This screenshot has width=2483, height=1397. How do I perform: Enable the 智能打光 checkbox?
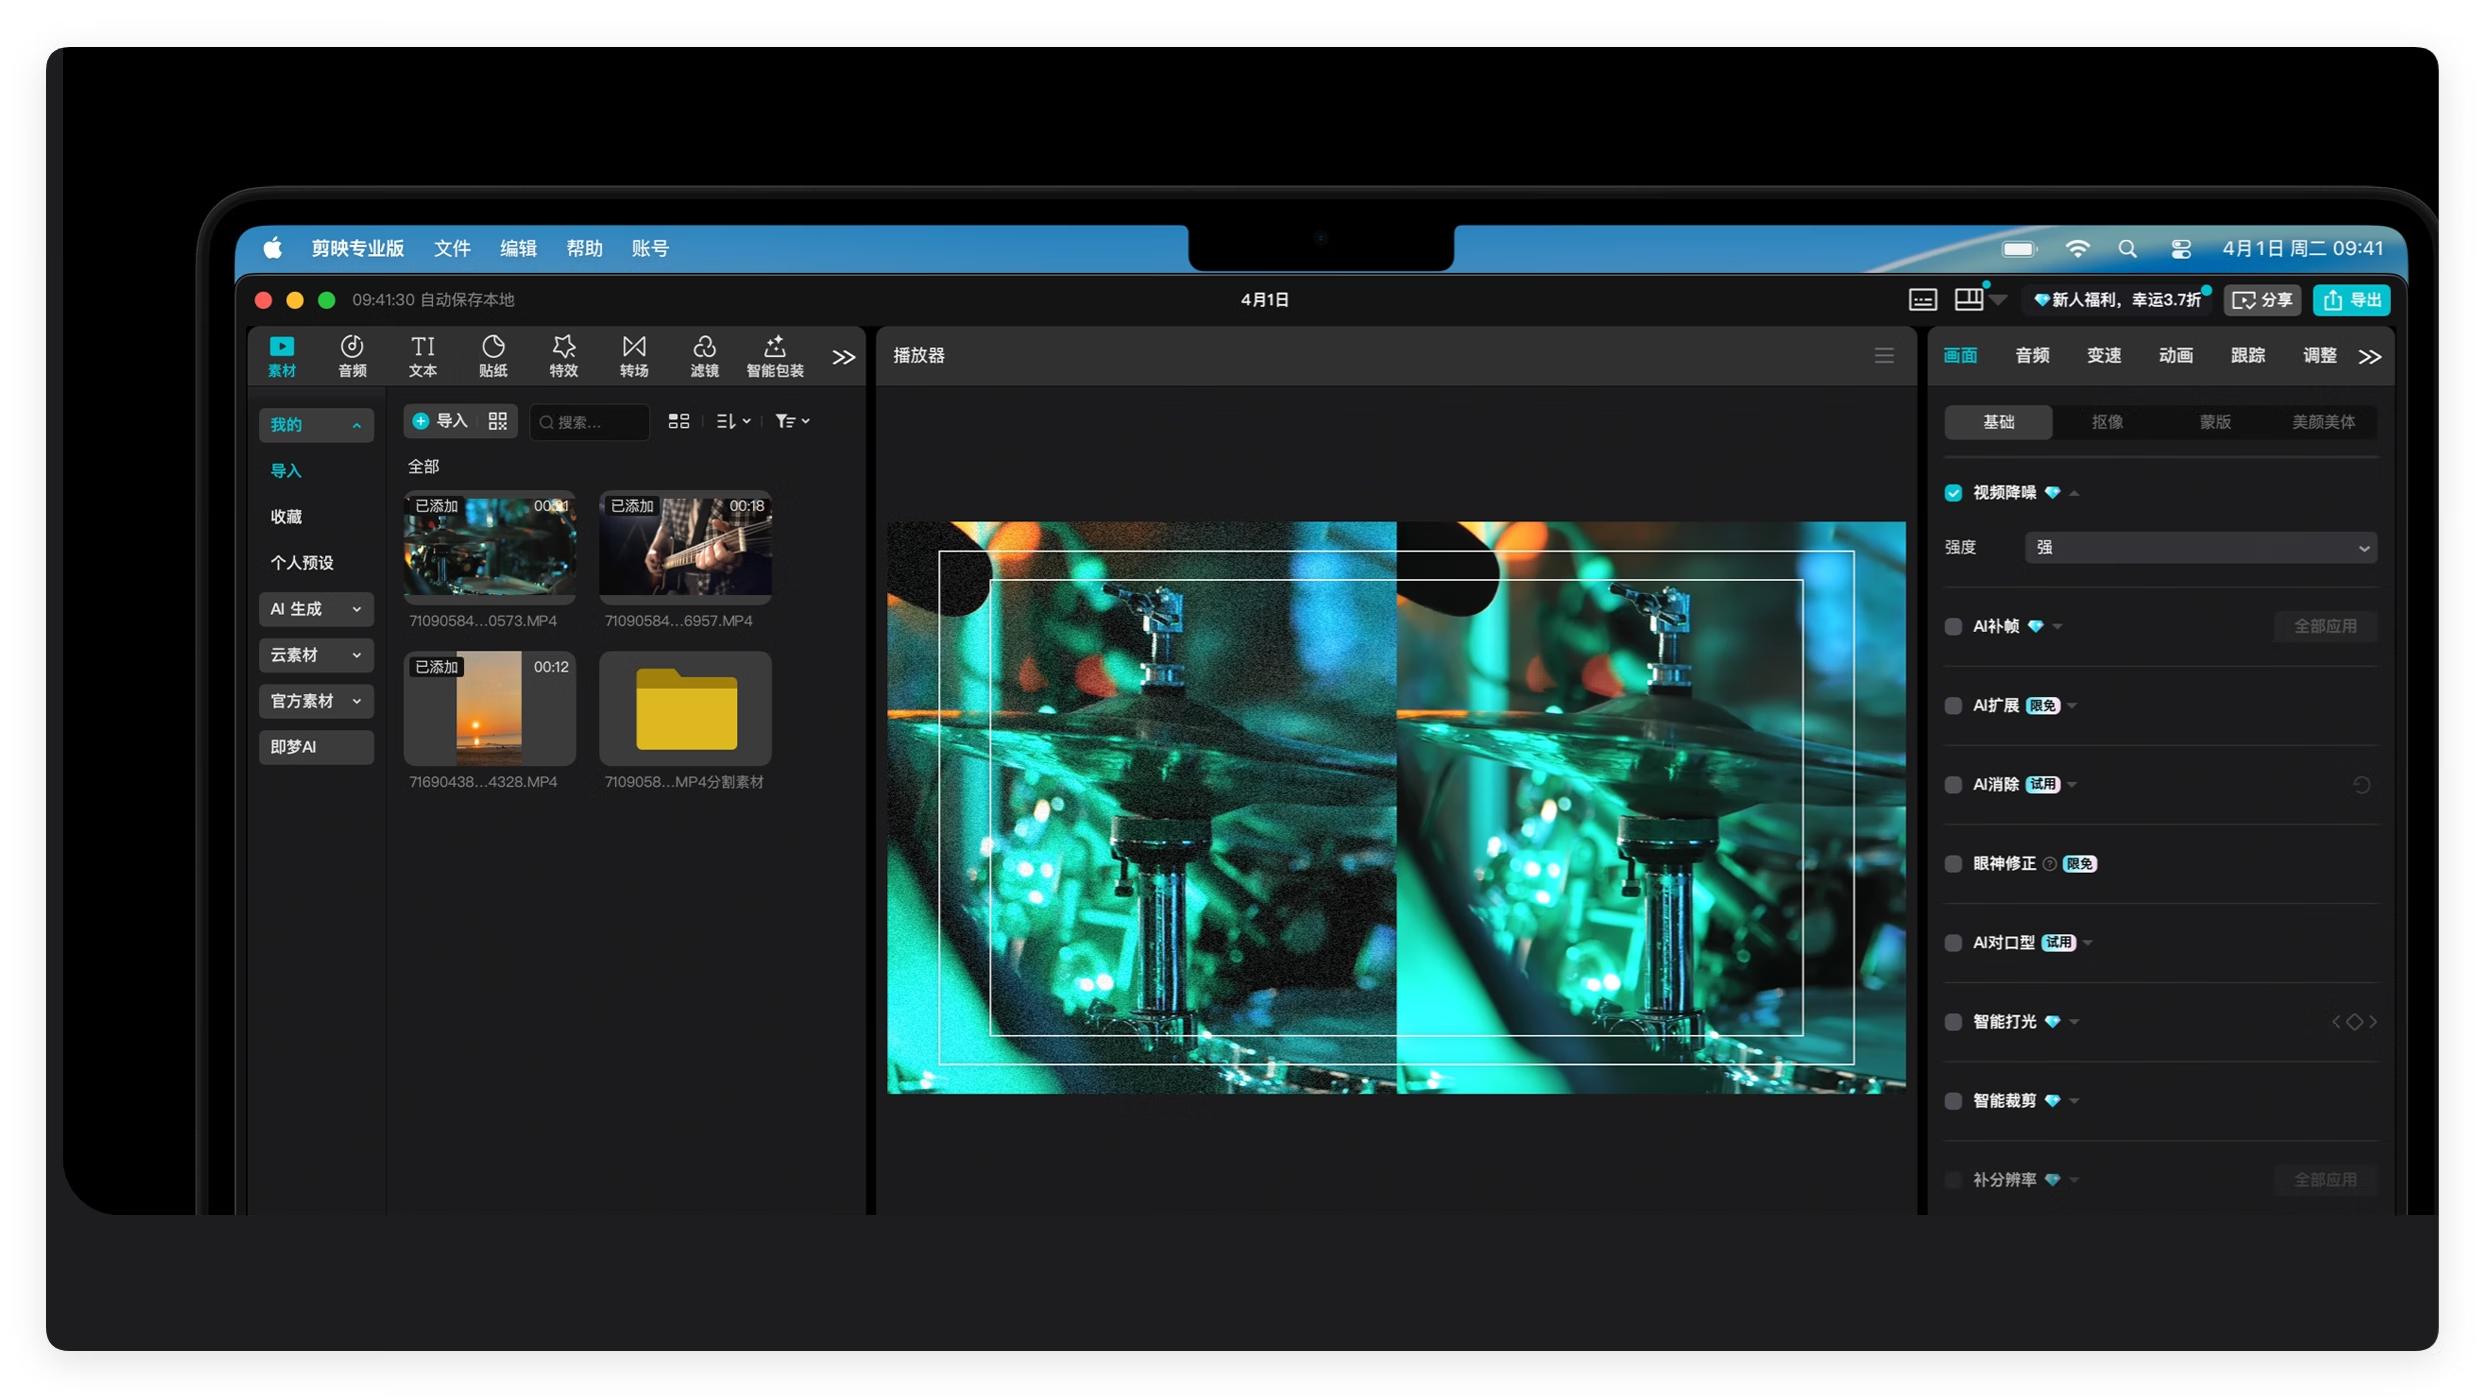(x=1953, y=1022)
